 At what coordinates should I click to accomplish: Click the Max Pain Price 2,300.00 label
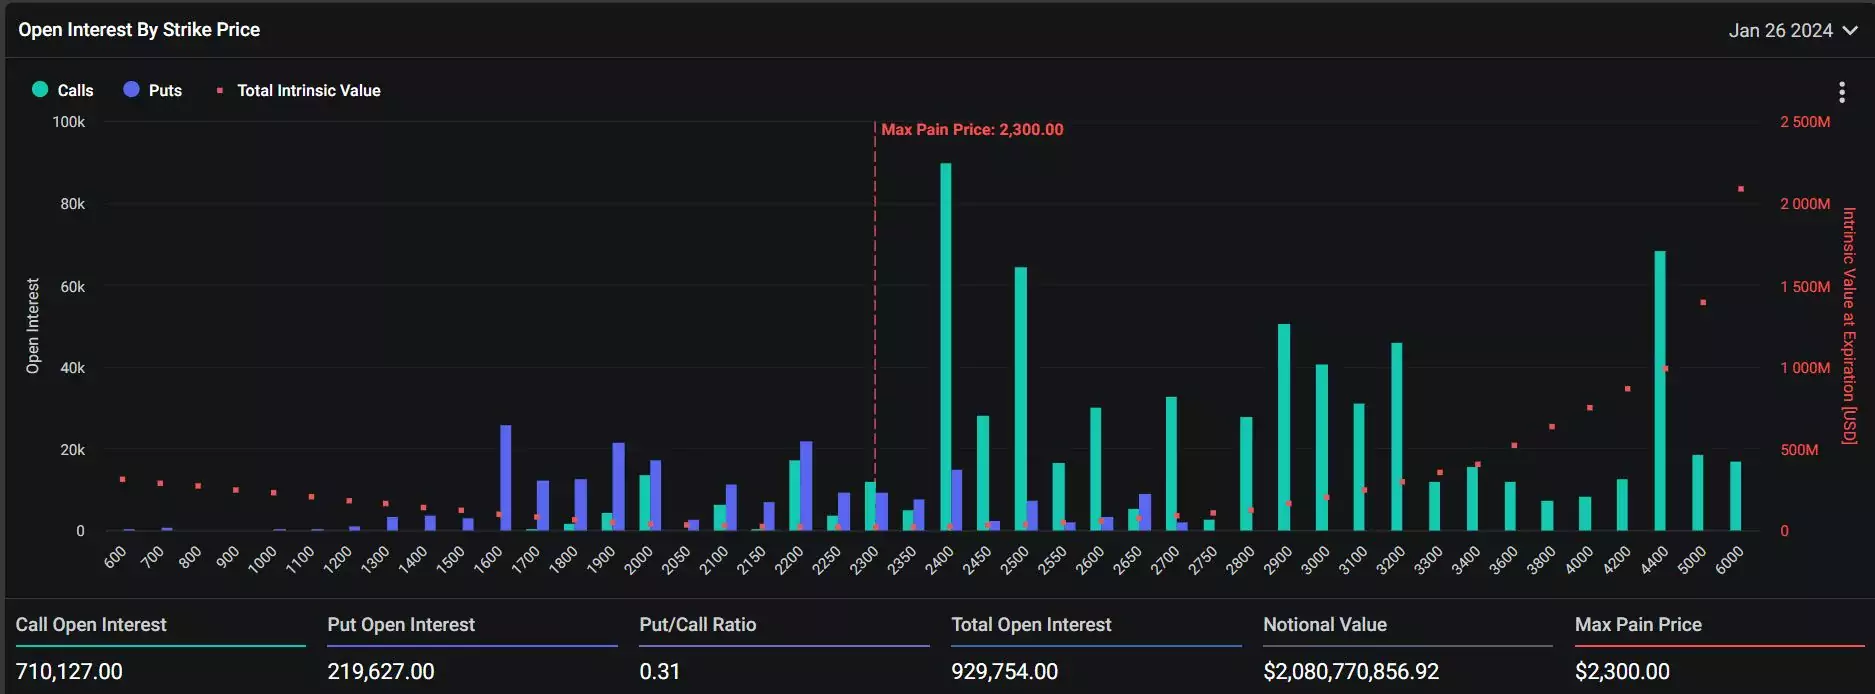click(972, 130)
